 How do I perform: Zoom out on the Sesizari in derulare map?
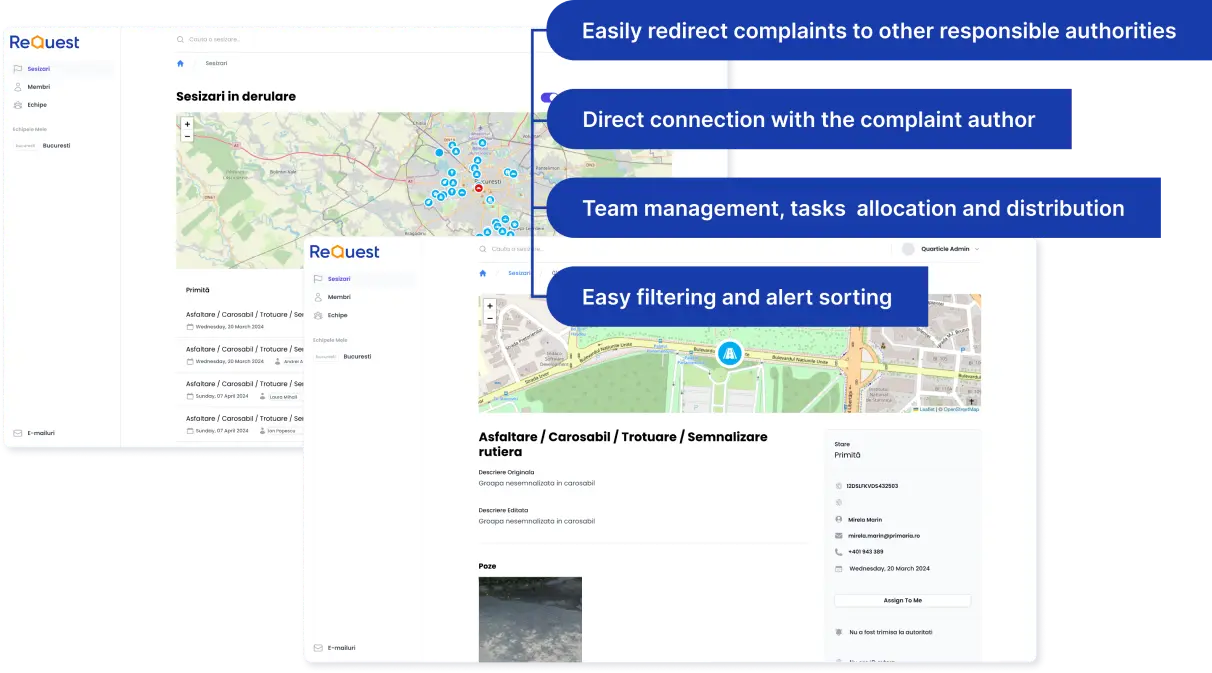point(187,136)
